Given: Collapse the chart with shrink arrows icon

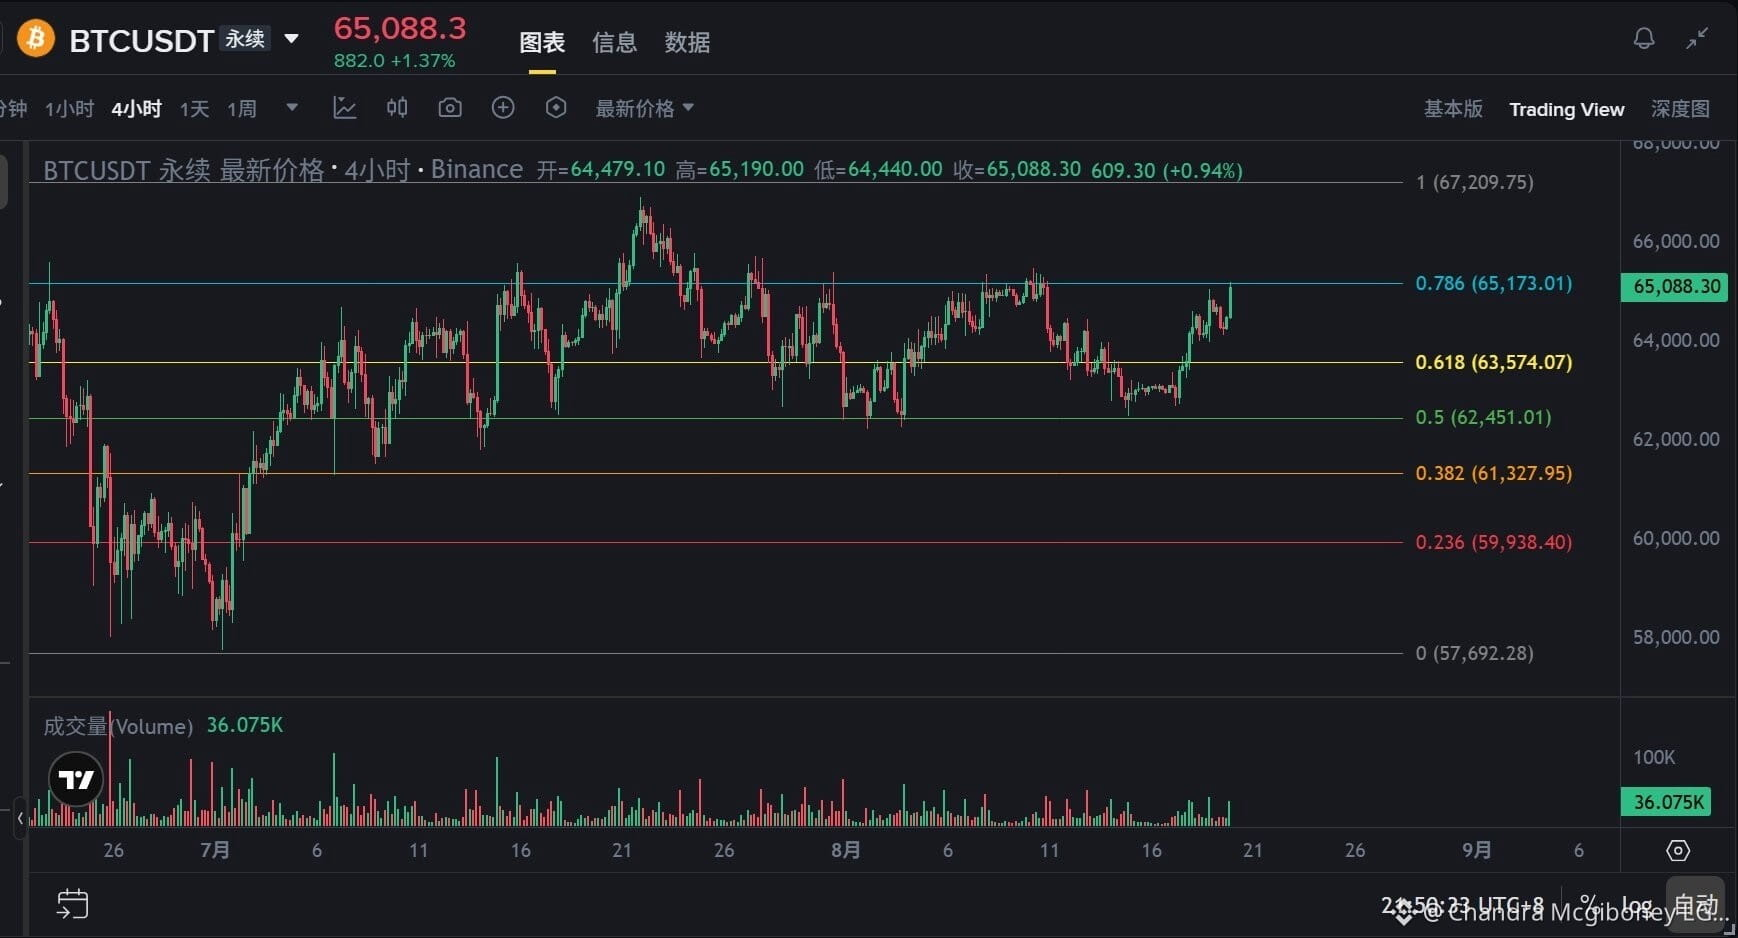Looking at the screenshot, I should pos(1698,39).
